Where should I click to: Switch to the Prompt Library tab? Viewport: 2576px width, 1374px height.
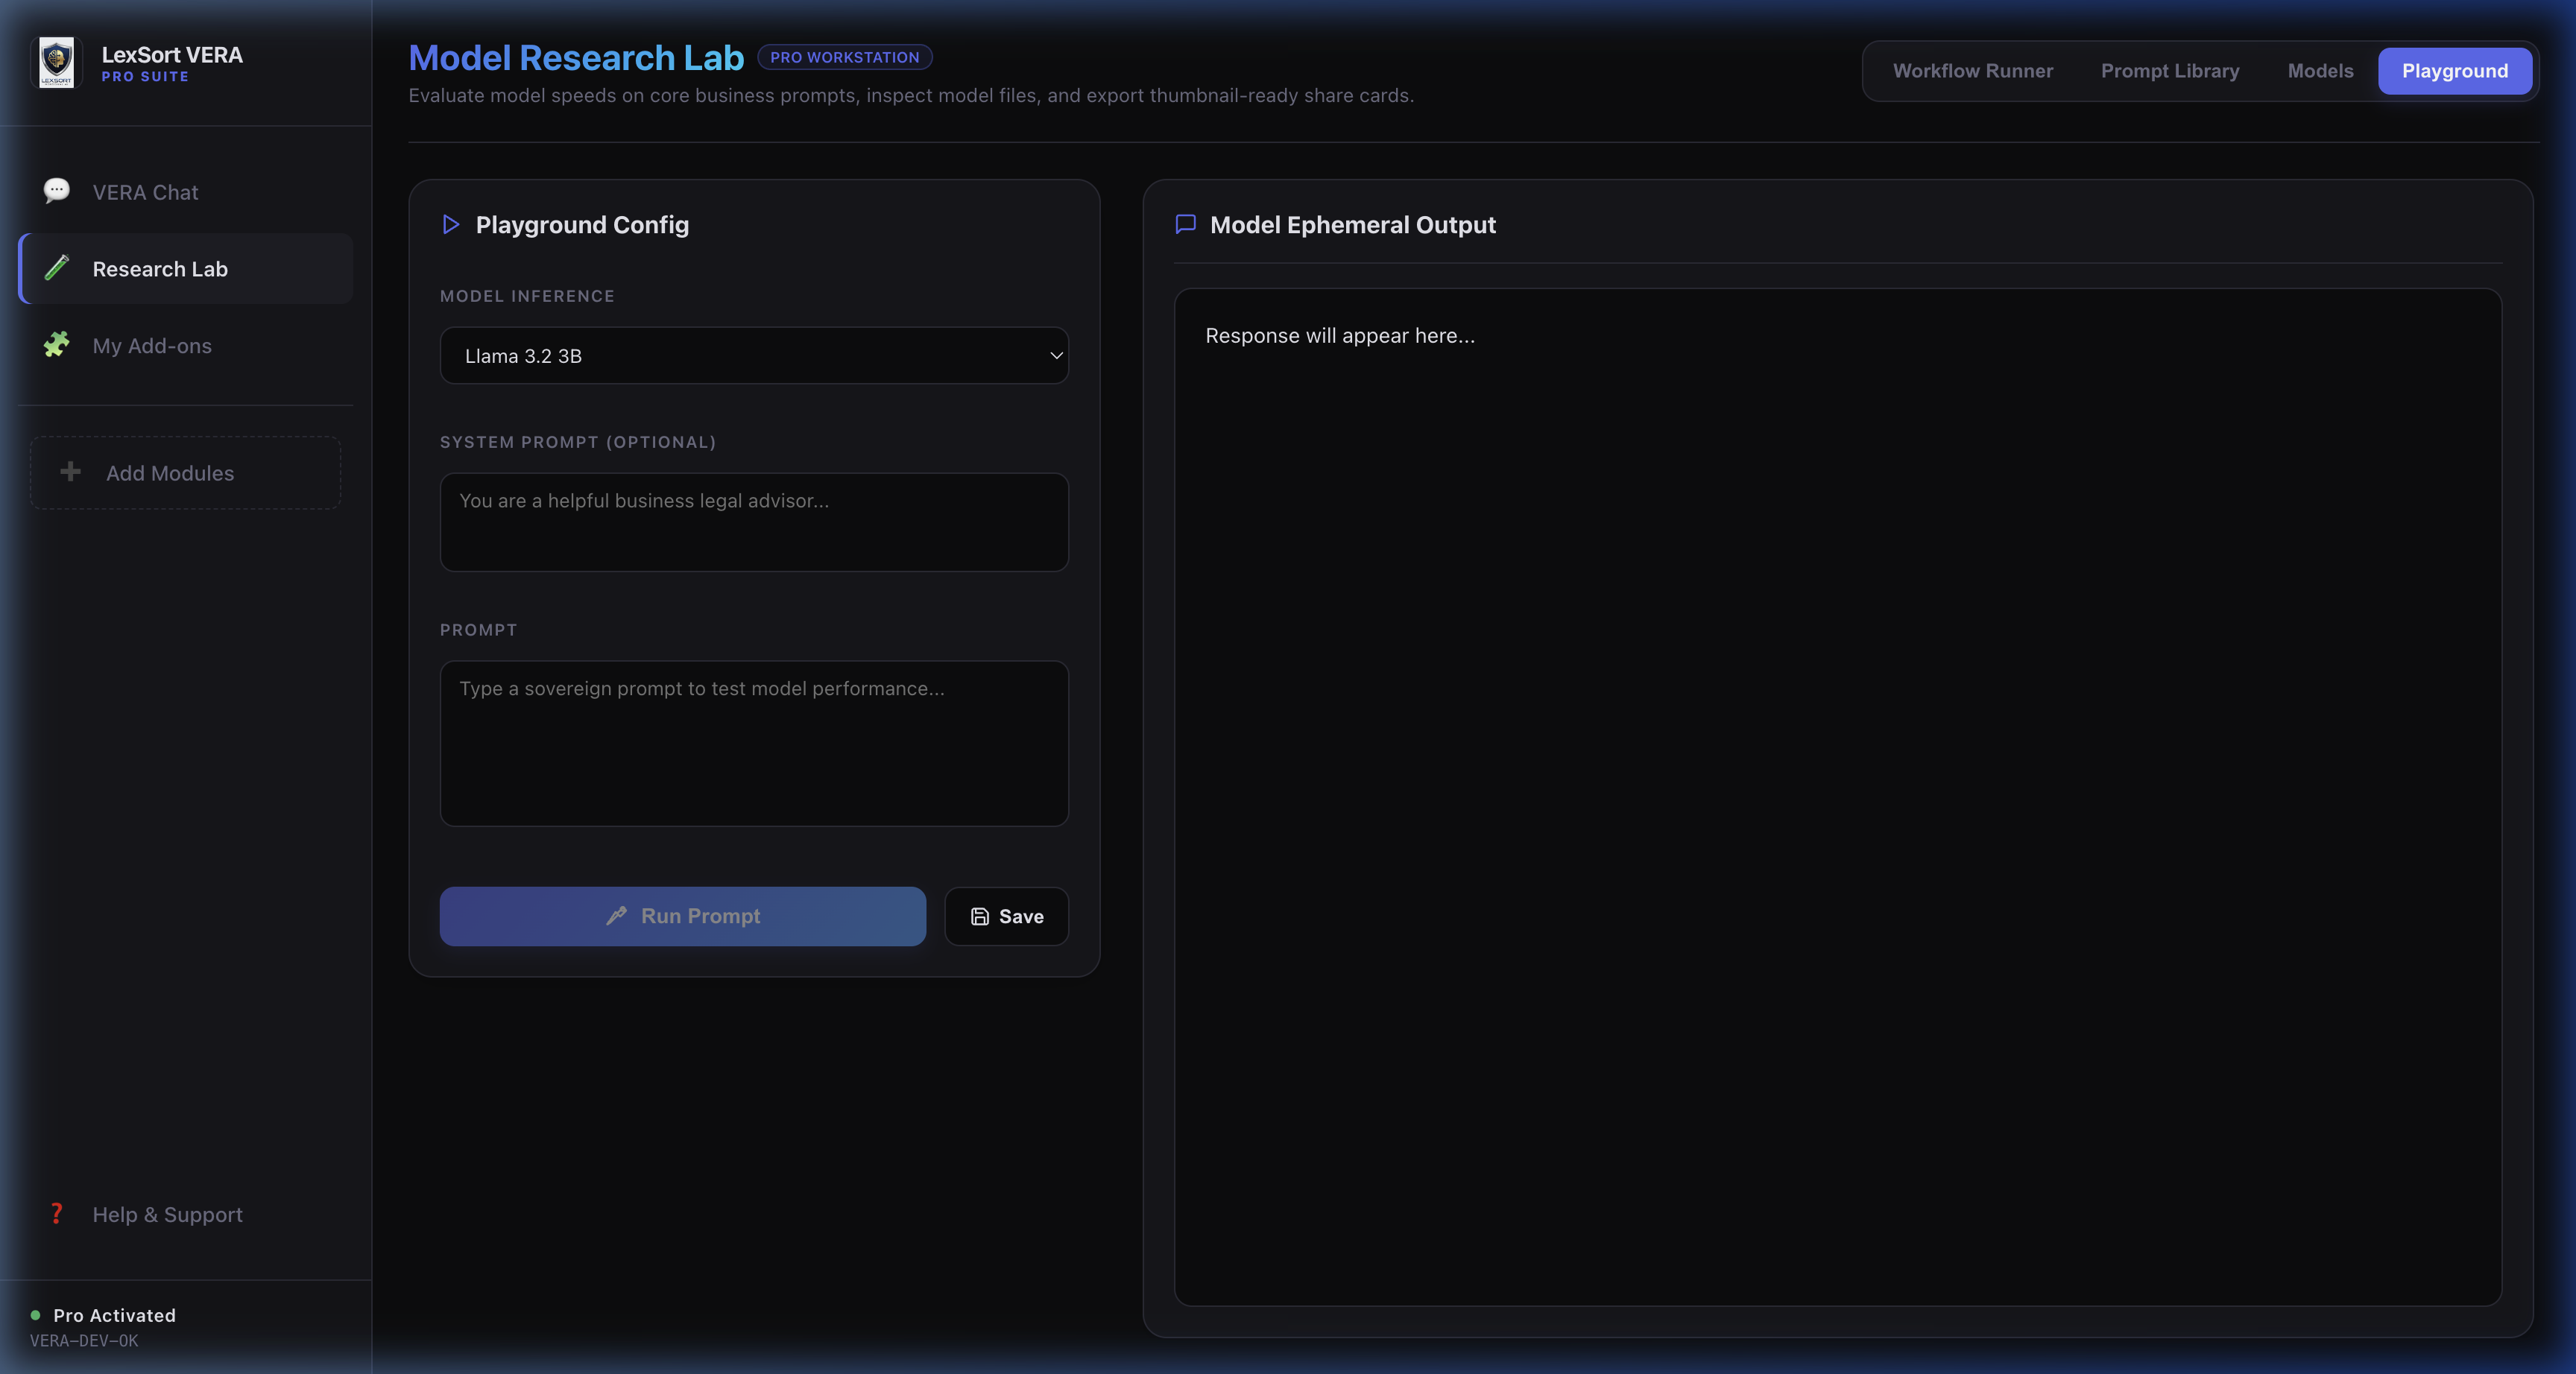pyautogui.click(x=2169, y=71)
